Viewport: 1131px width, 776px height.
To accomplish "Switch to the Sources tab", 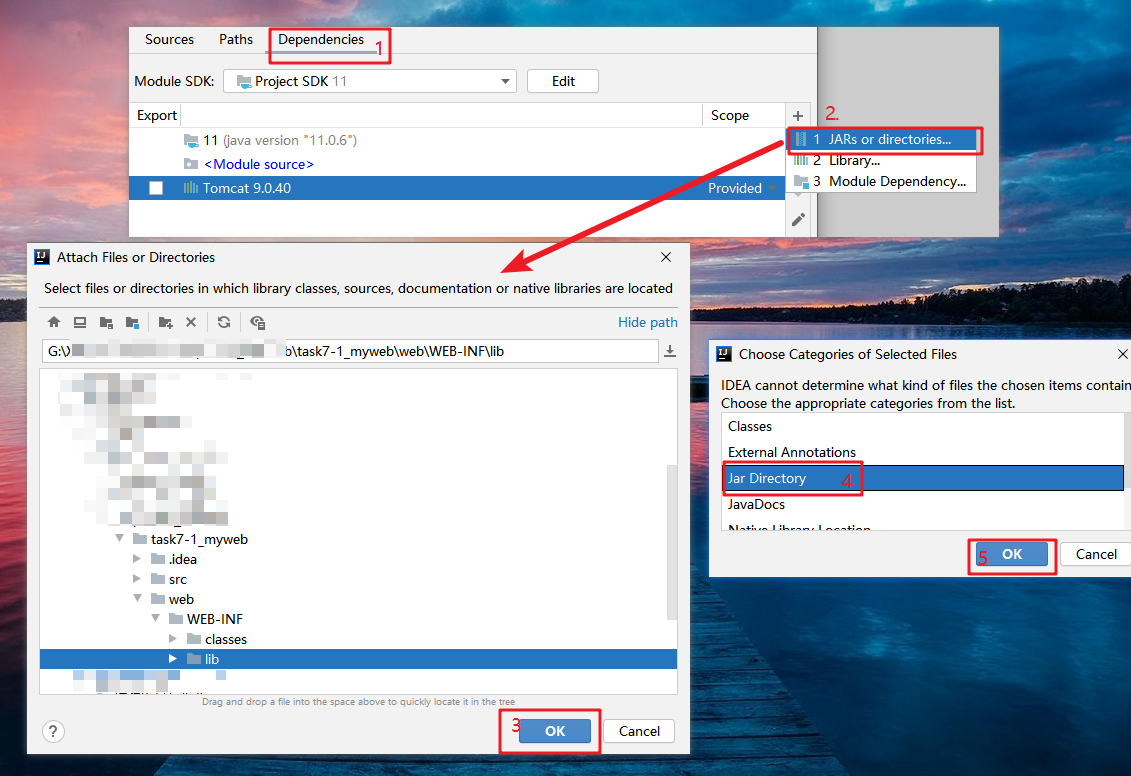I will click(x=170, y=40).
